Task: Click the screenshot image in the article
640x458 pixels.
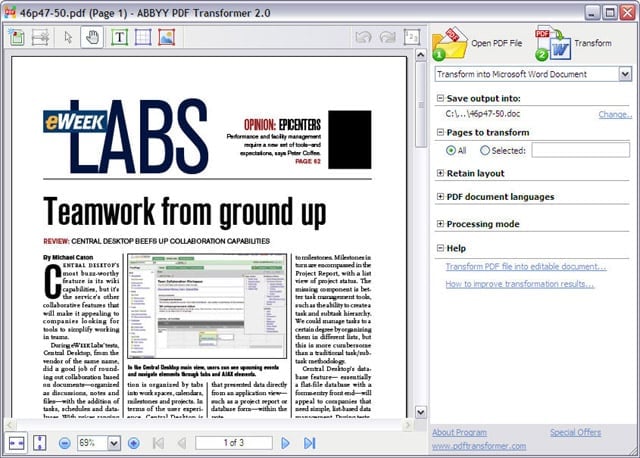Action: click(207, 306)
